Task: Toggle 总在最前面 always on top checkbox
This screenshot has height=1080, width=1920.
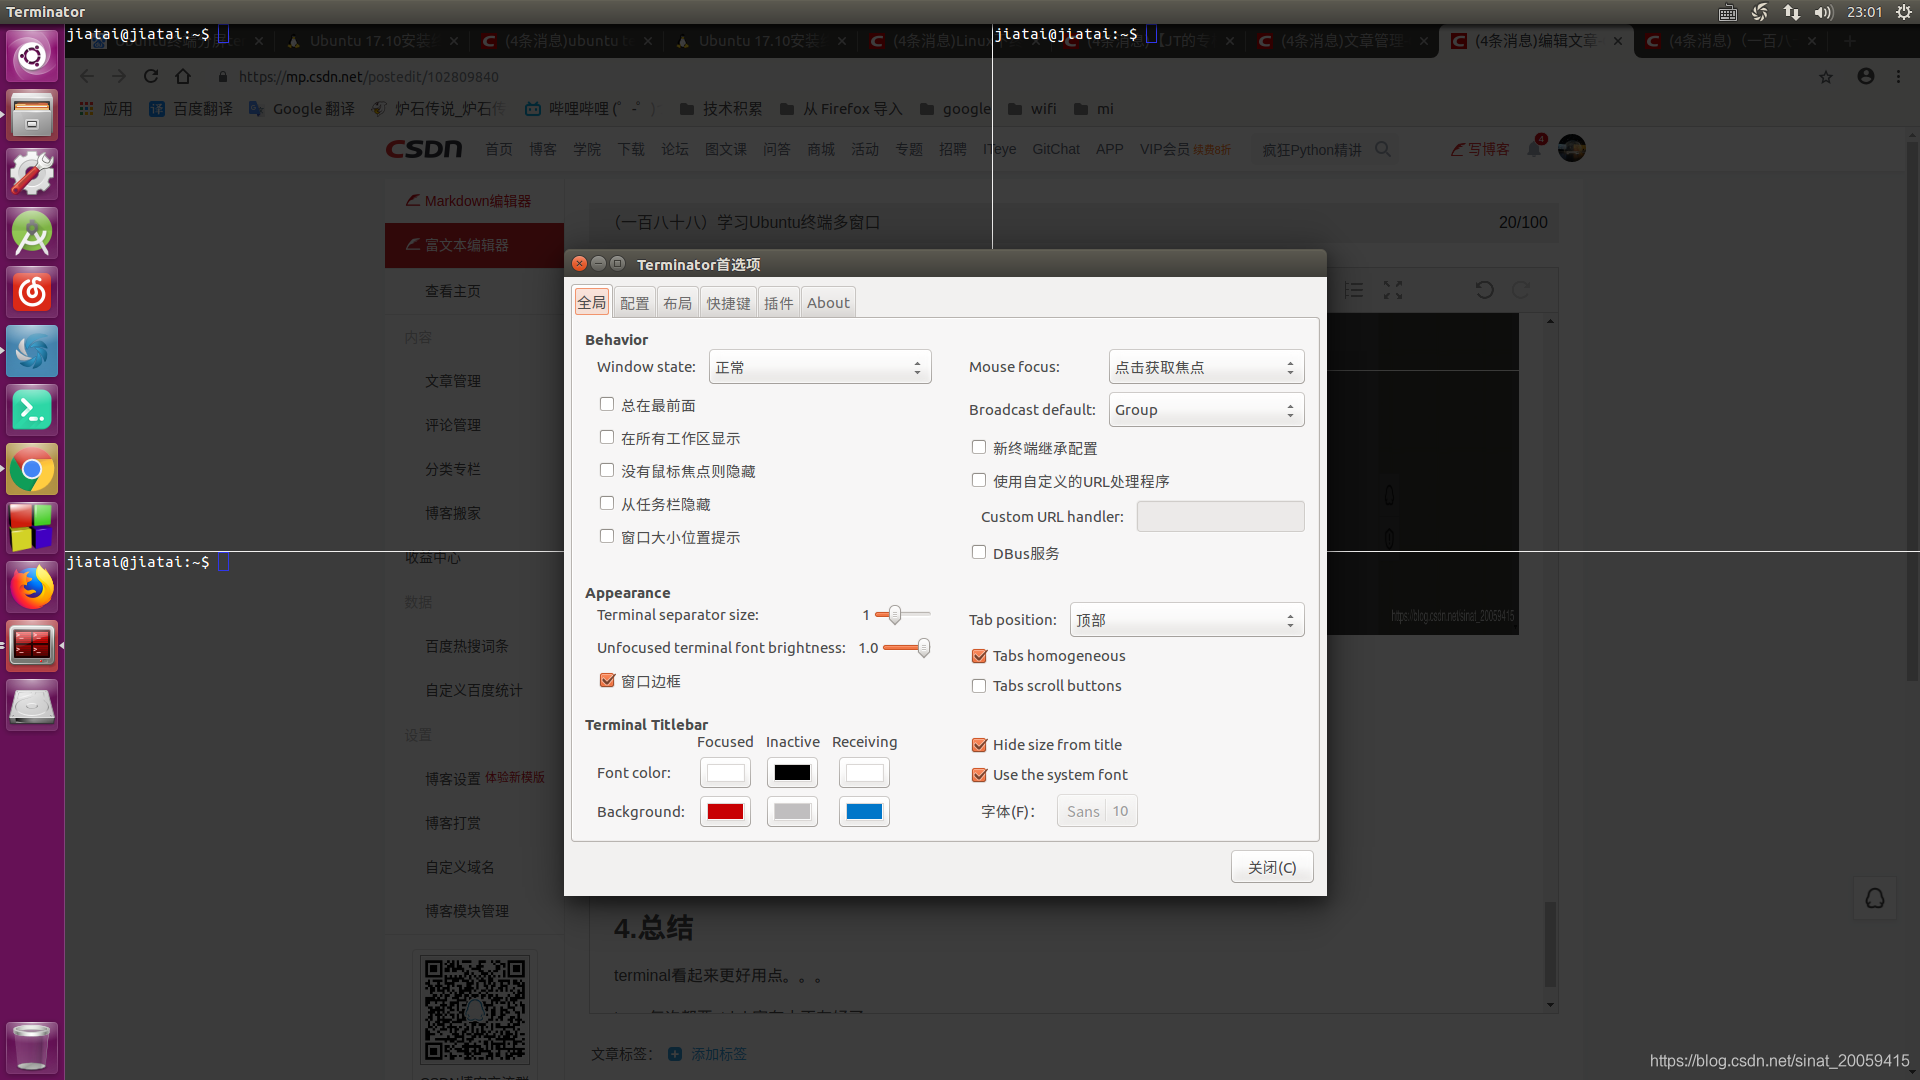Action: (607, 404)
